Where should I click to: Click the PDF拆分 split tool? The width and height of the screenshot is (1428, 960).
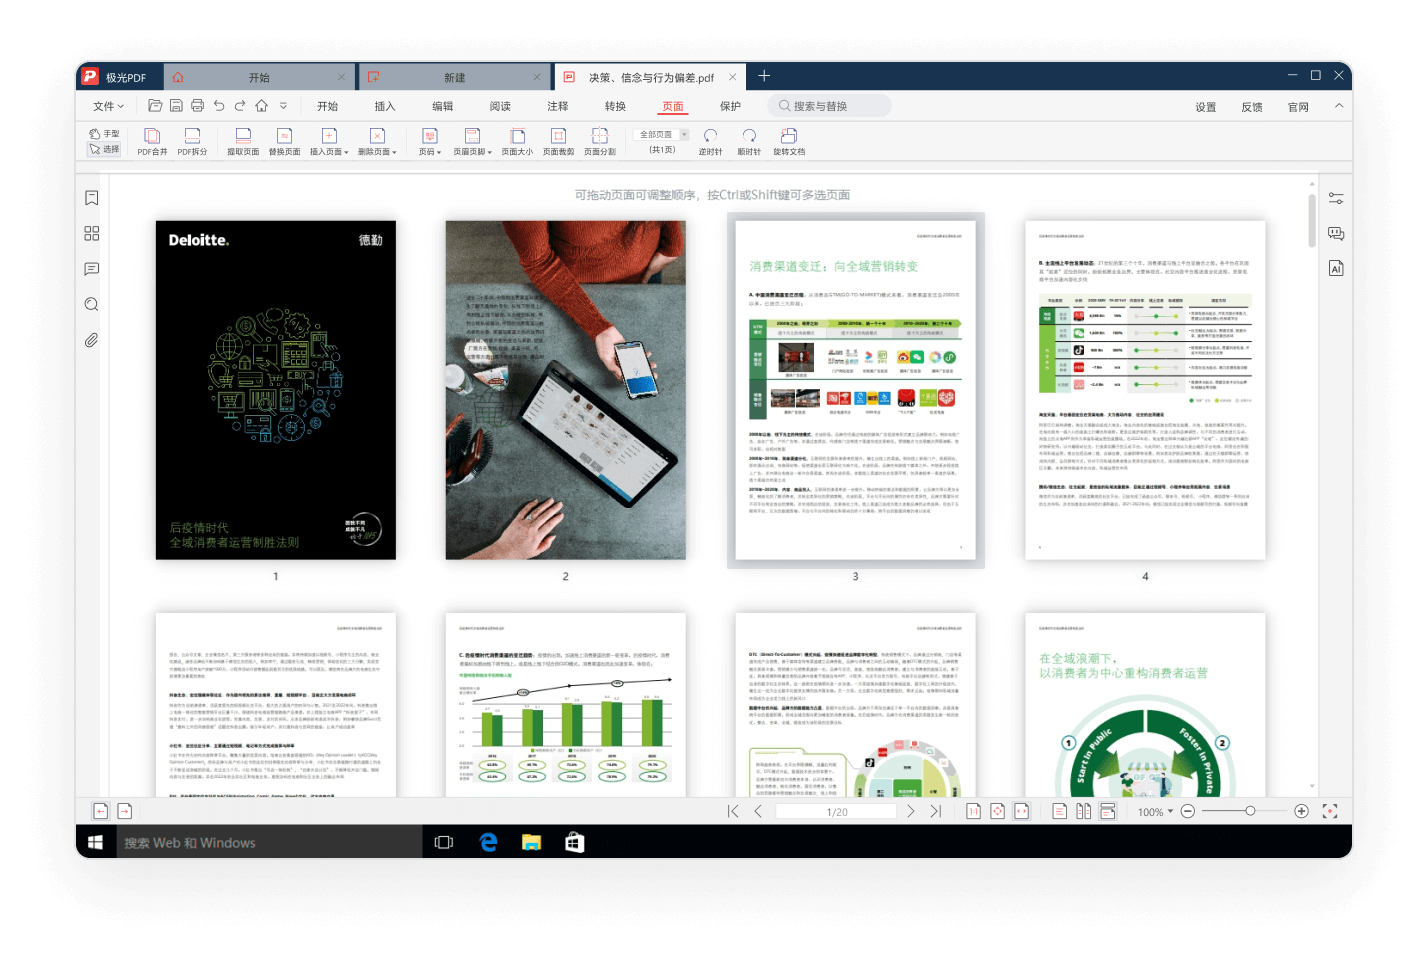point(192,140)
